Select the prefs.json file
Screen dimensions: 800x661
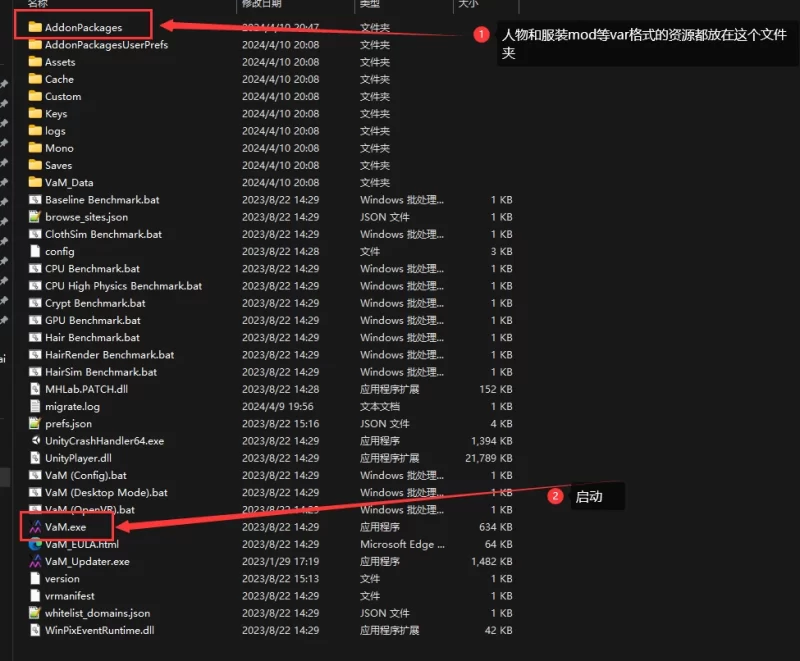[x=68, y=424]
